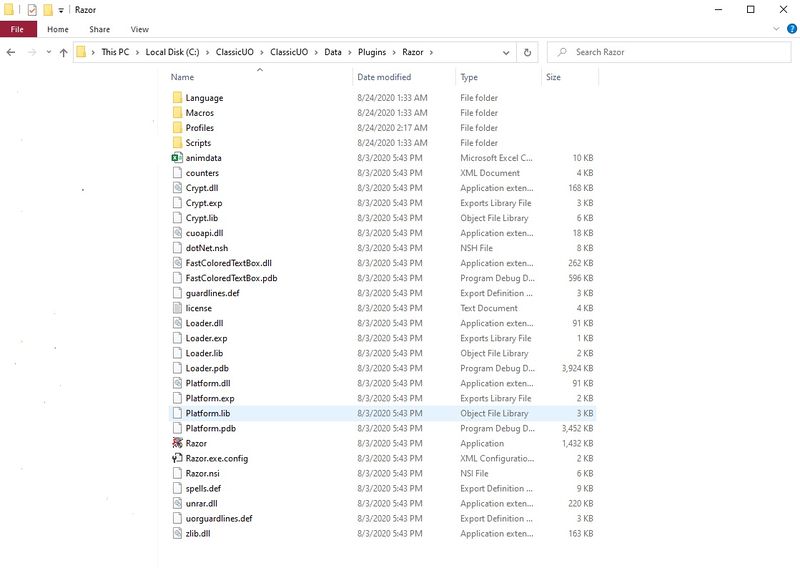Screen dimensions: 800x568
Task: Select the Macros folder icon
Action: click(x=177, y=113)
